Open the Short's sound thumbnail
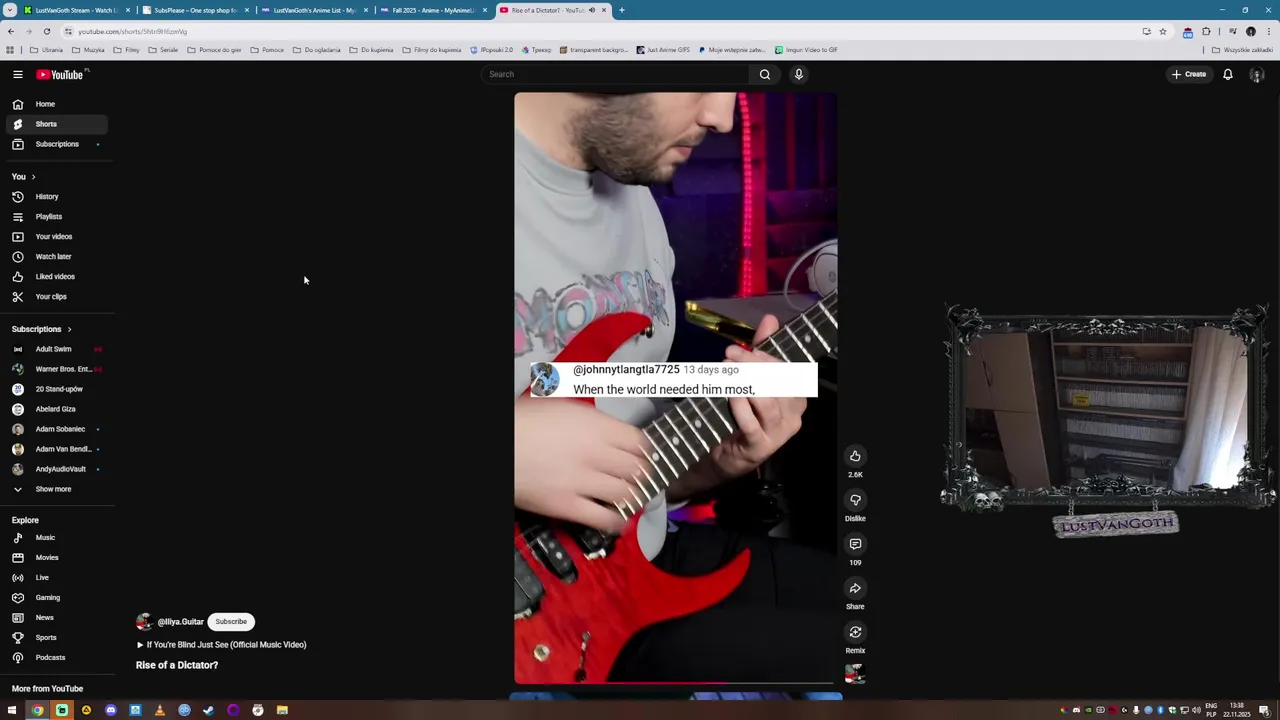This screenshot has width=1280, height=720. 855,675
